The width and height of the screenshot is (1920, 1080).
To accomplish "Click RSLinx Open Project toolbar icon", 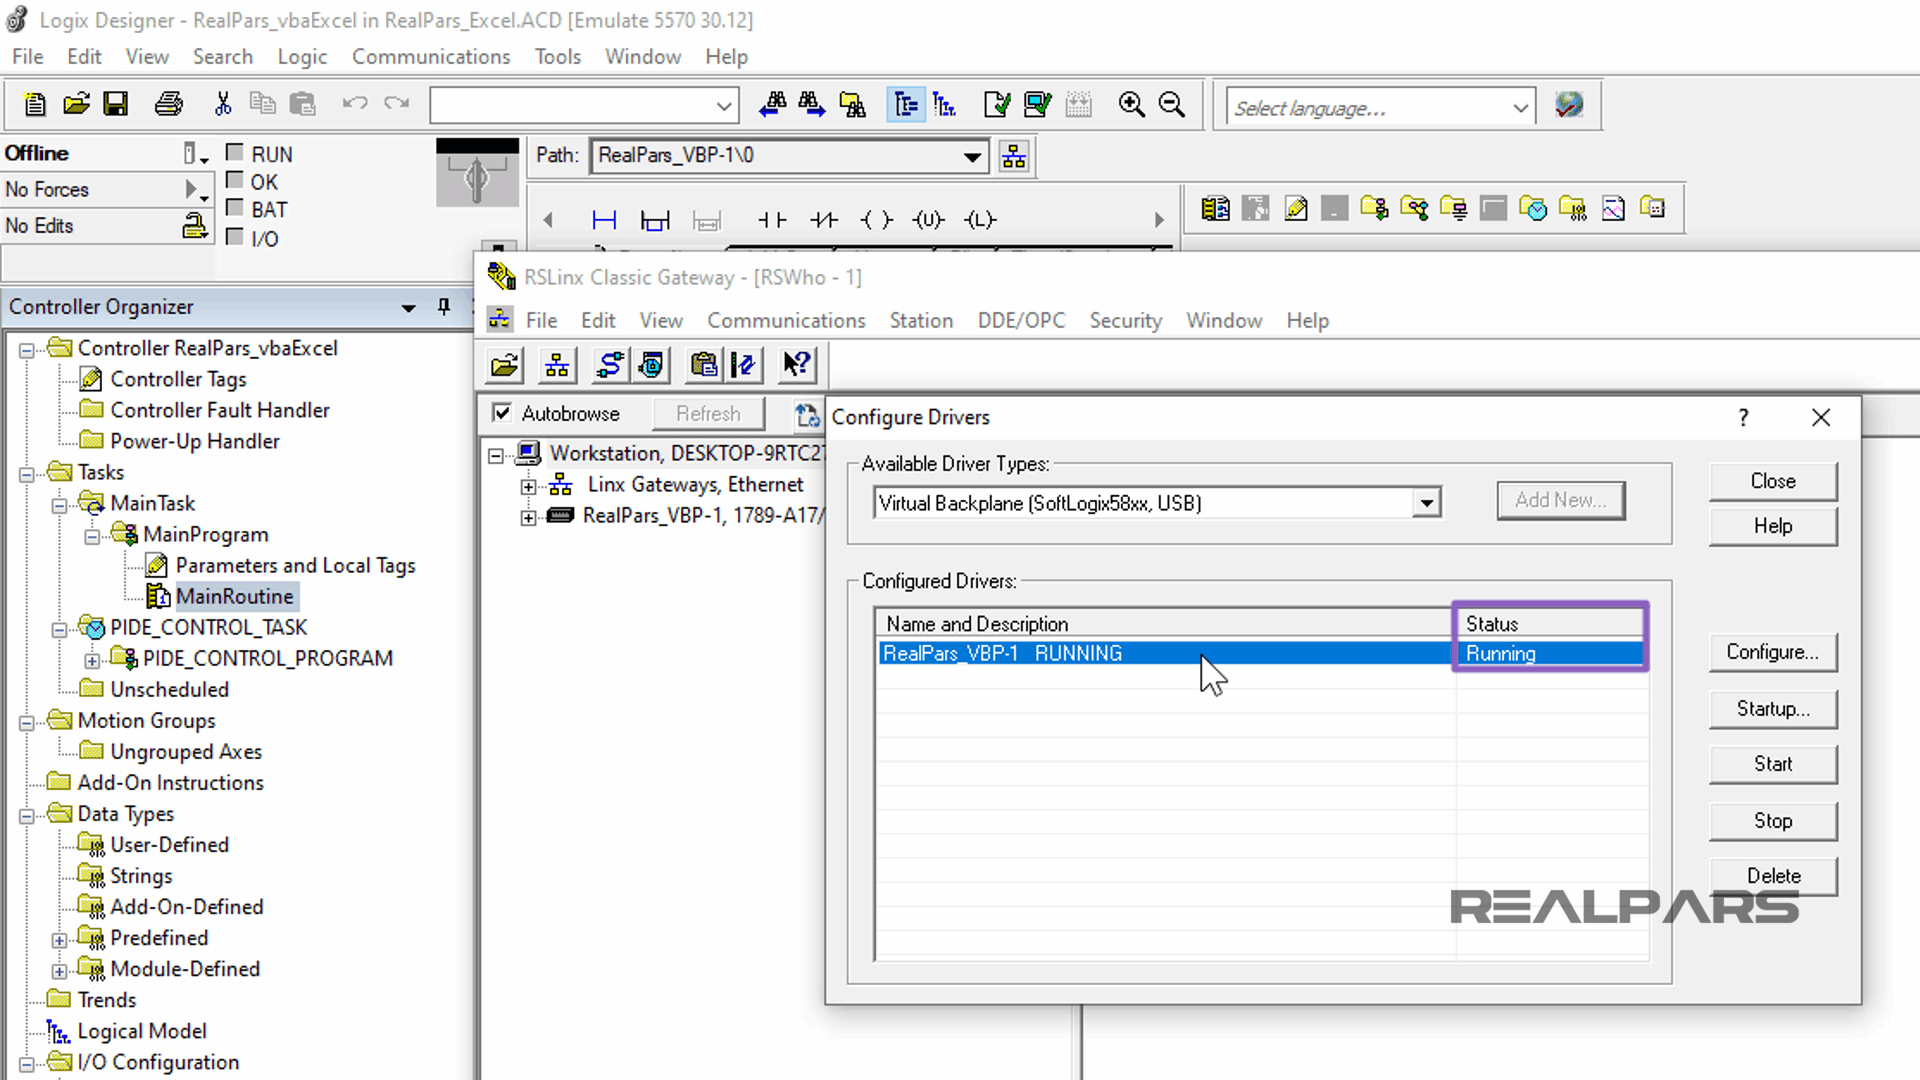I will click(505, 365).
